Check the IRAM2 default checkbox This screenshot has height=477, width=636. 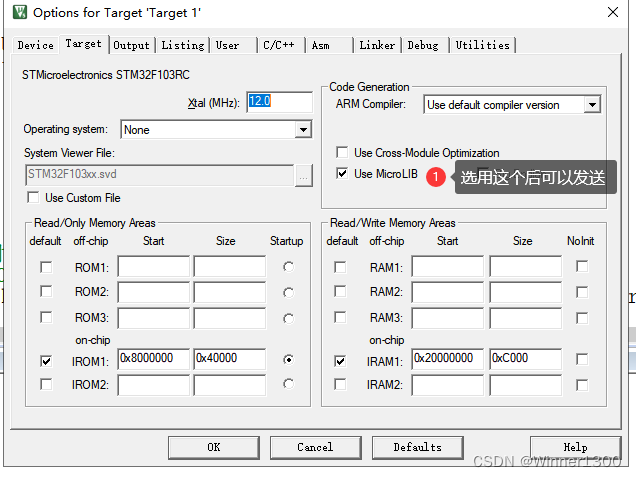click(x=340, y=384)
